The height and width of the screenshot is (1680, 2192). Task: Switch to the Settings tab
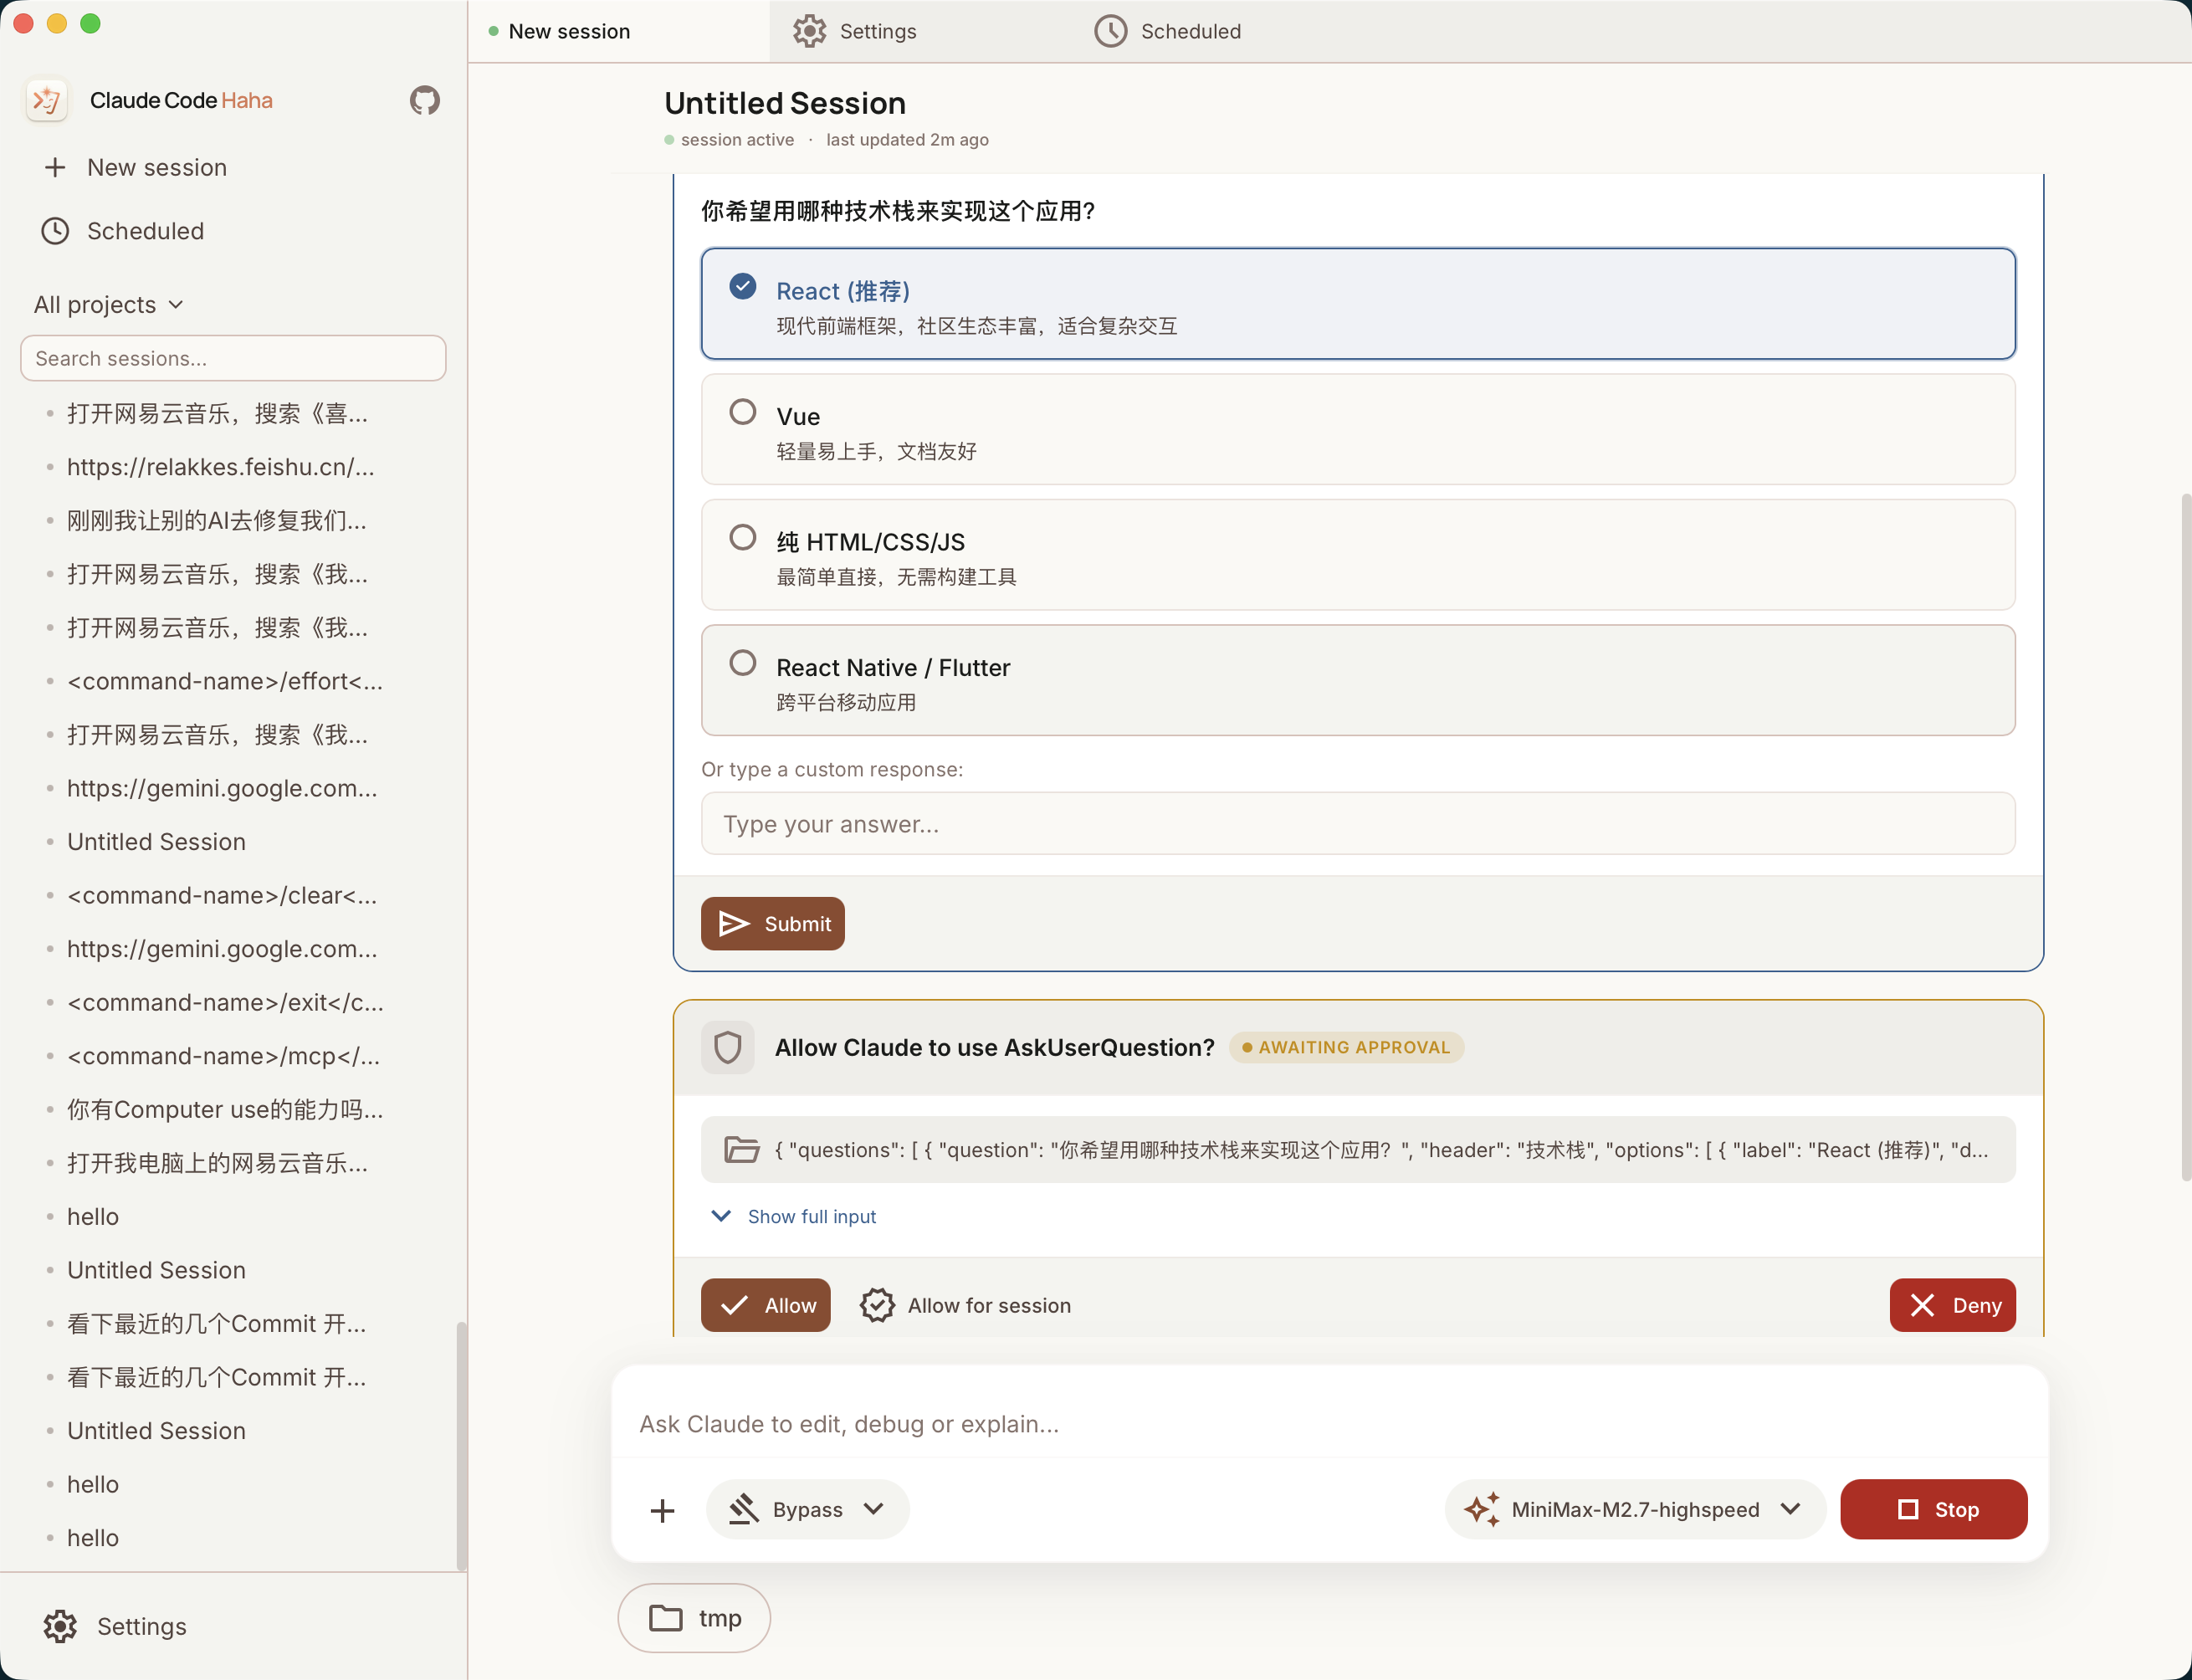854,31
